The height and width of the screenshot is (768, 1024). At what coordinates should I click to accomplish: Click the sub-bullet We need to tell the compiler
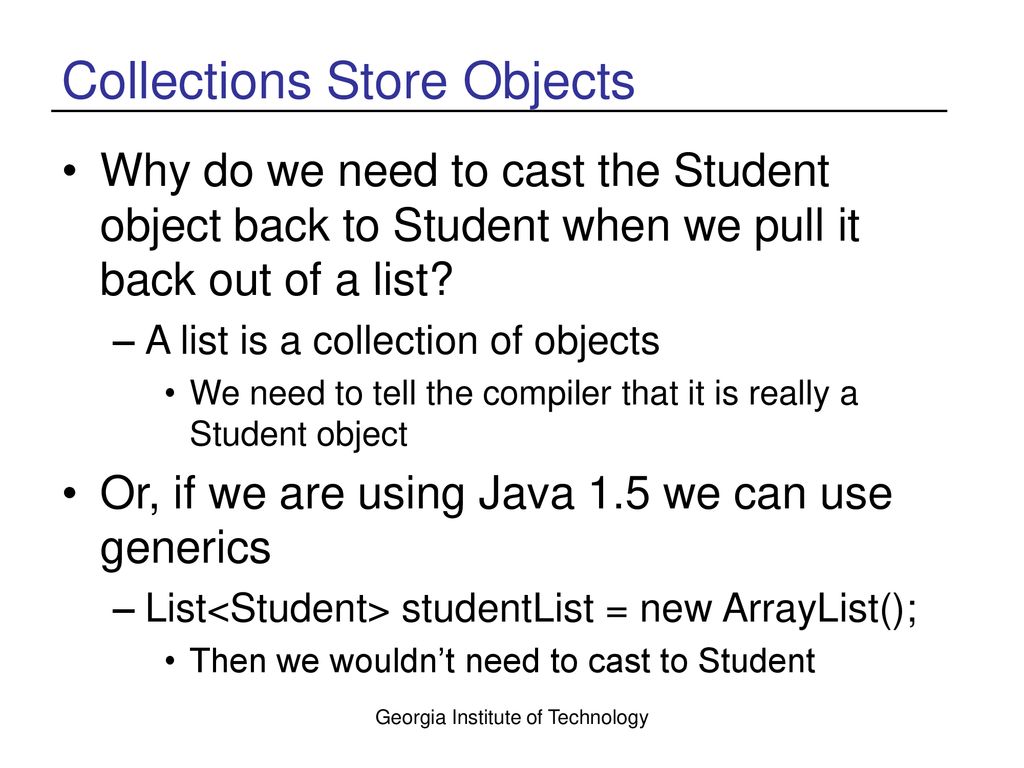pyautogui.click(x=524, y=414)
